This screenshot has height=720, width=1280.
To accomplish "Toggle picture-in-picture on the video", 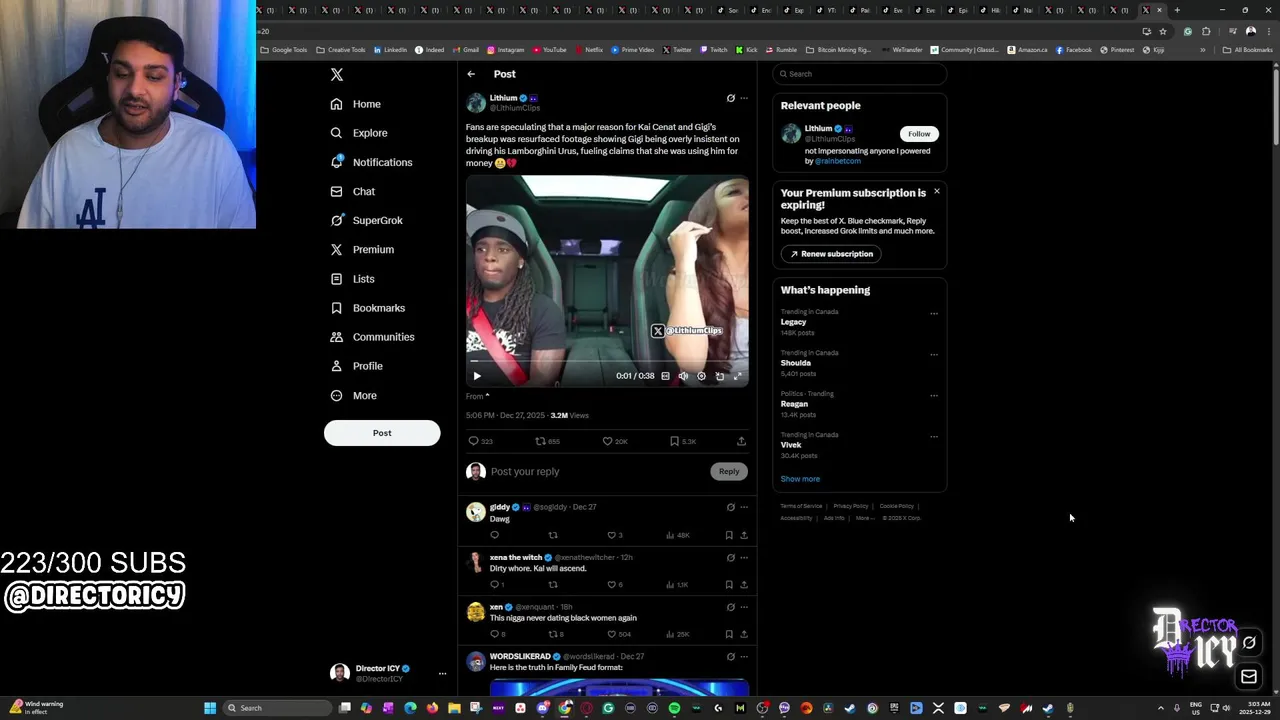I will [720, 376].
